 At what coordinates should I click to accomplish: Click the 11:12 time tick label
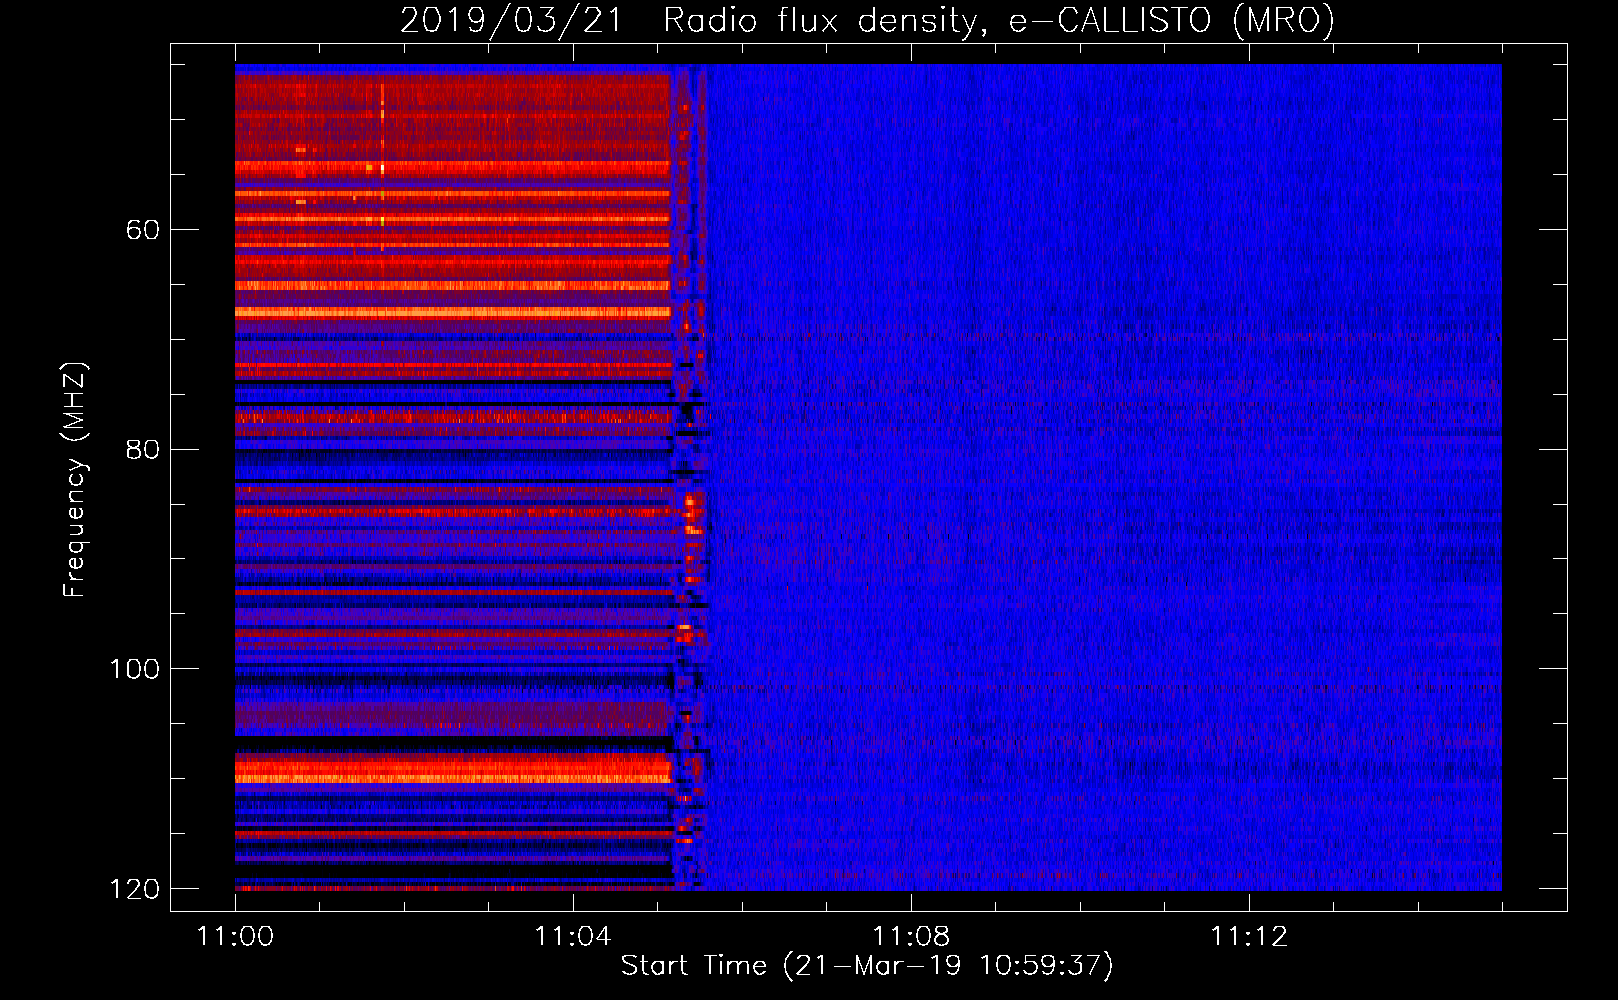[x=1249, y=937]
